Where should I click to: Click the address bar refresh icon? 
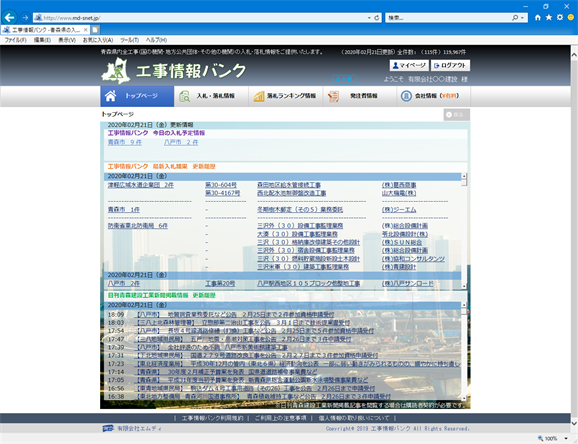tap(377, 18)
